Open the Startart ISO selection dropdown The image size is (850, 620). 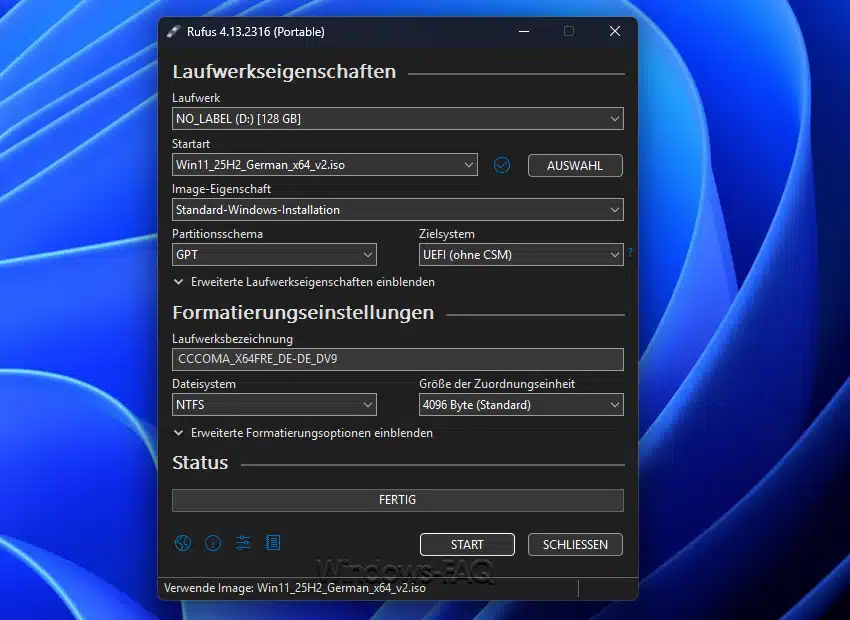[x=324, y=165]
